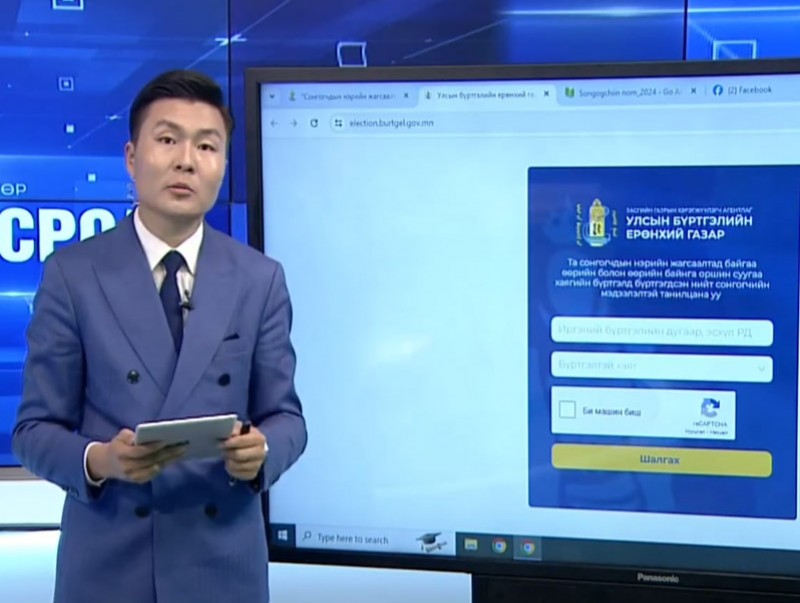Click the browser back arrow
This screenshot has width=800, height=603.
pyautogui.click(x=275, y=123)
